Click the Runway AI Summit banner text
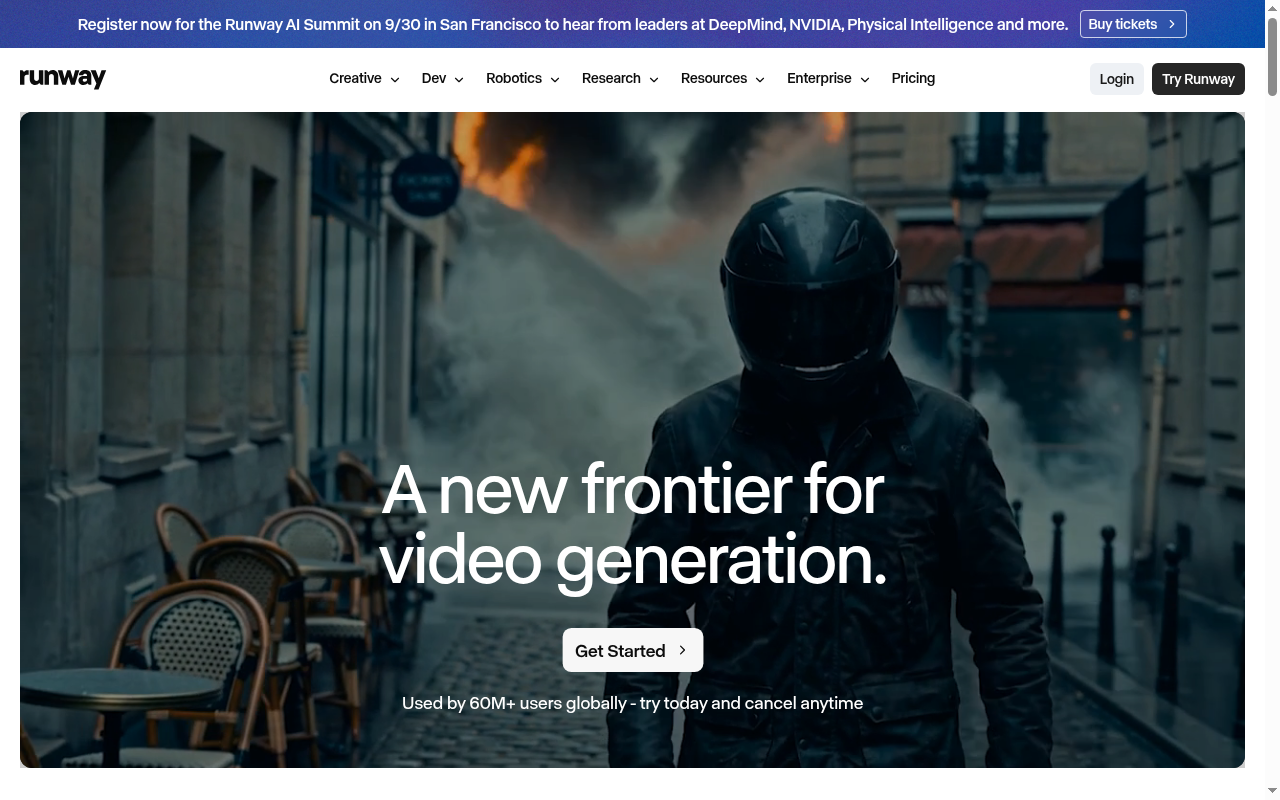 [573, 24]
